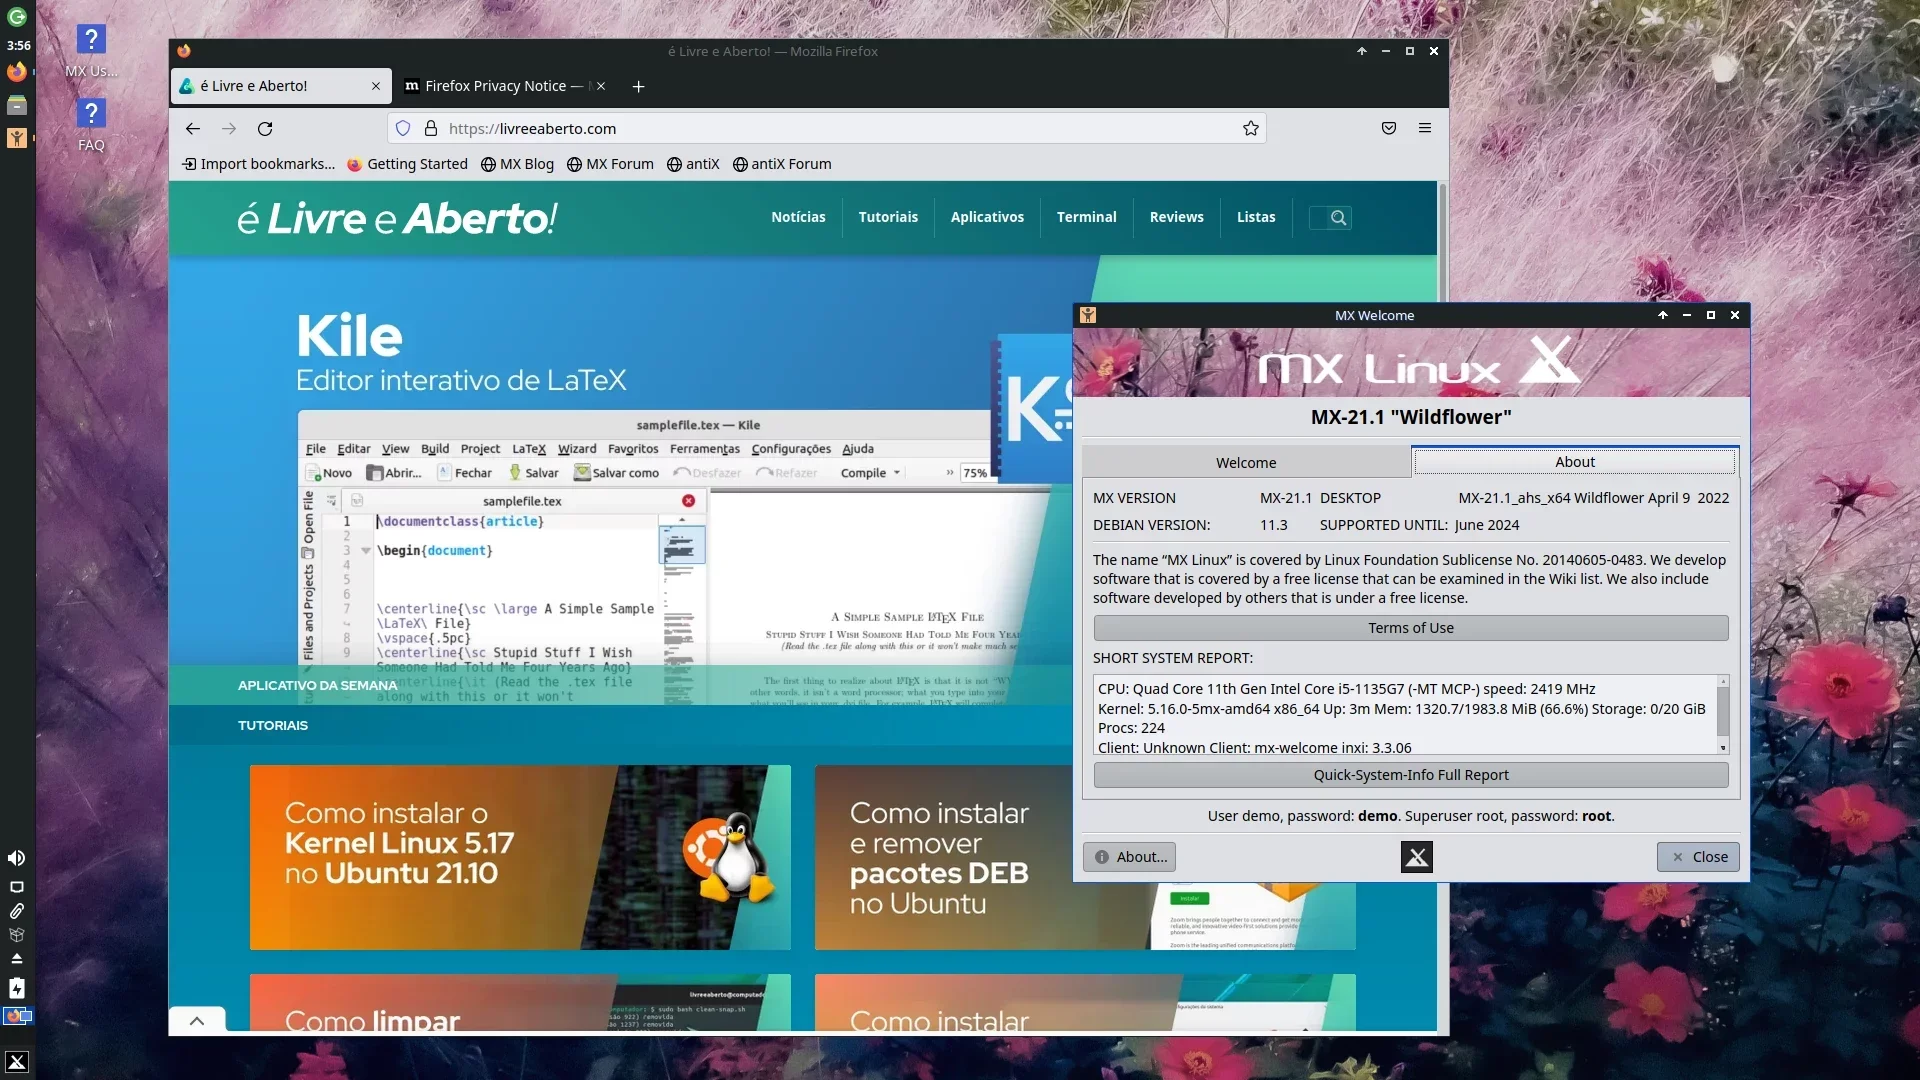The width and height of the screenshot is (1920, 1080).
Task: Click the green logout icon in panel
Action: (x=17, y=17)
